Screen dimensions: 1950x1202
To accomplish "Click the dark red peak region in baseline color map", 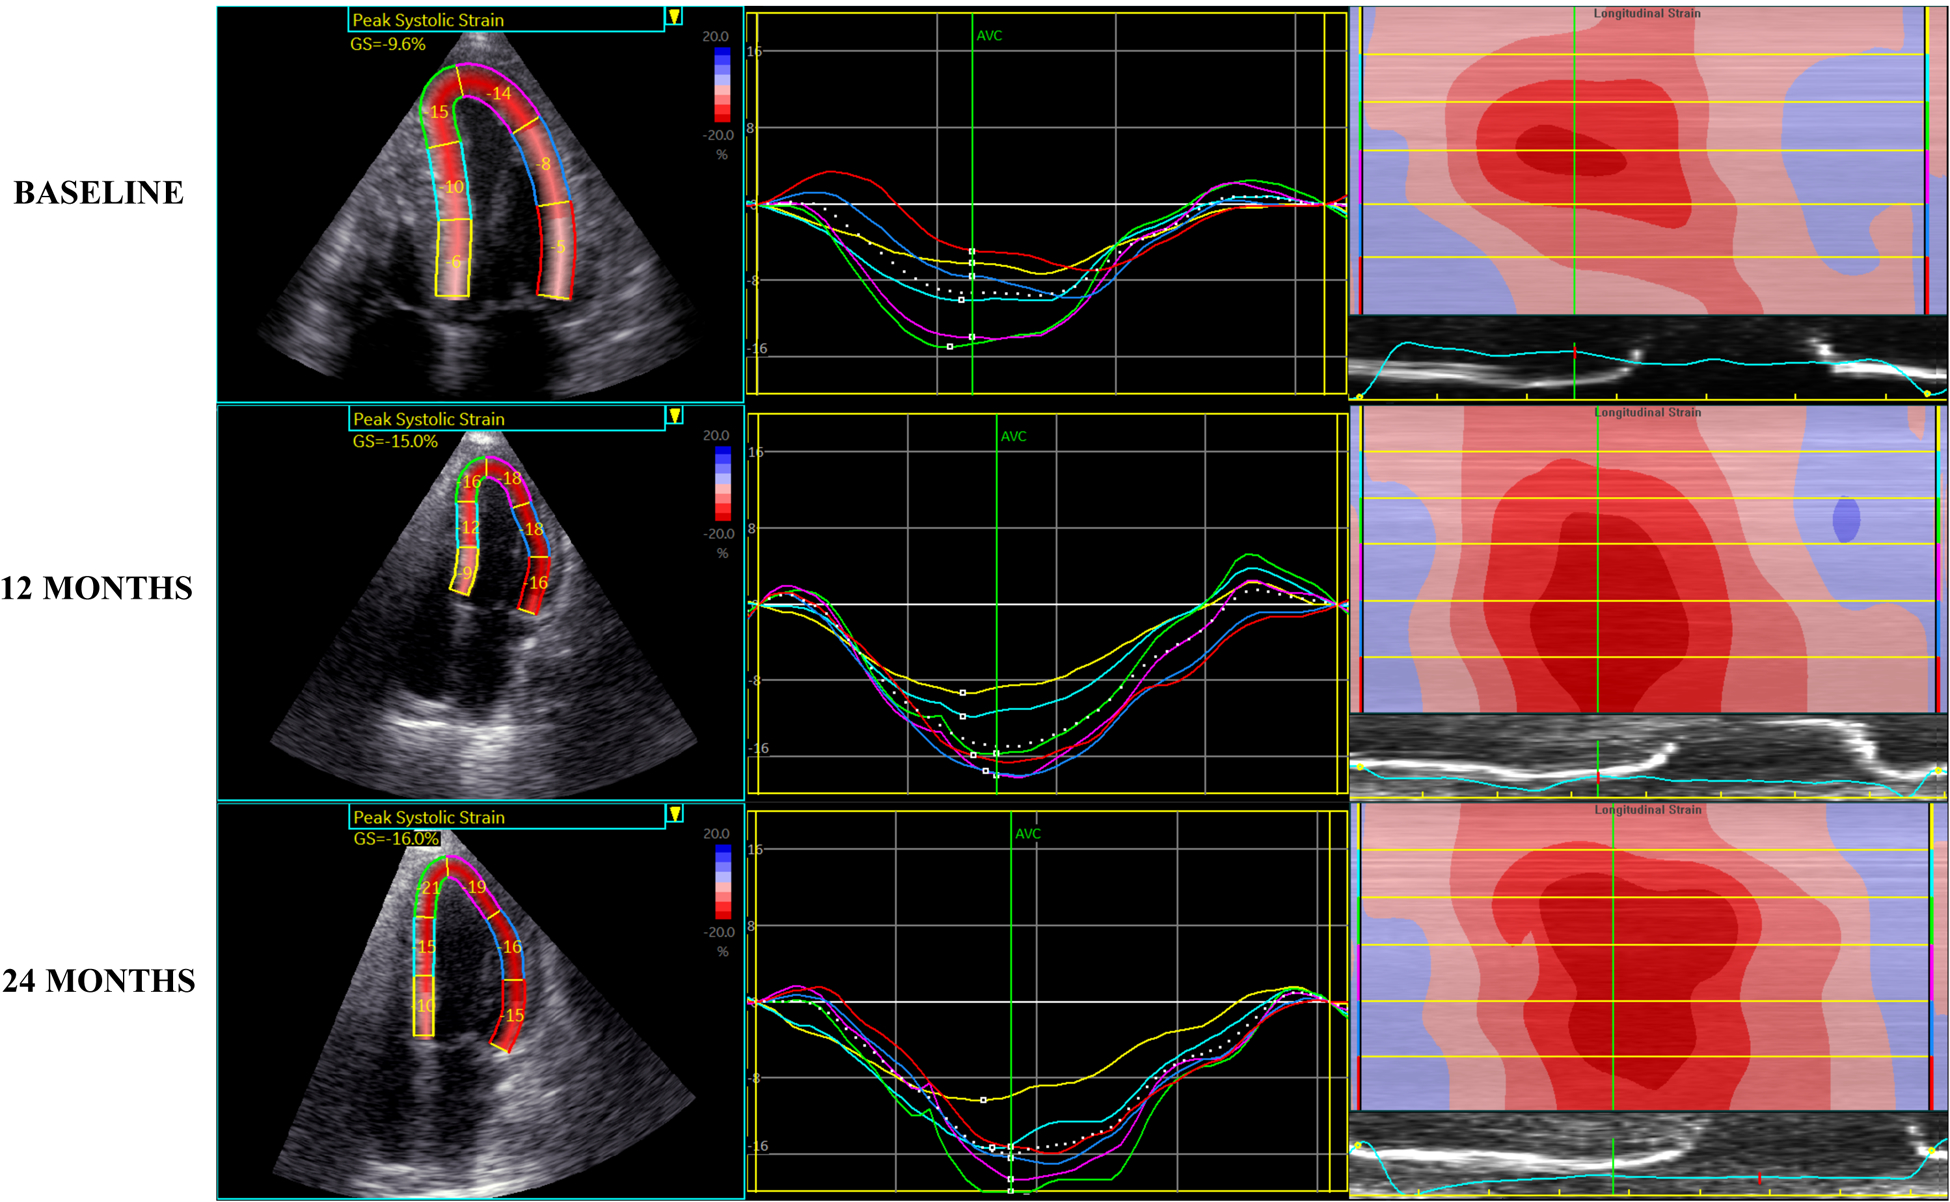I will tap(1571, 151).
